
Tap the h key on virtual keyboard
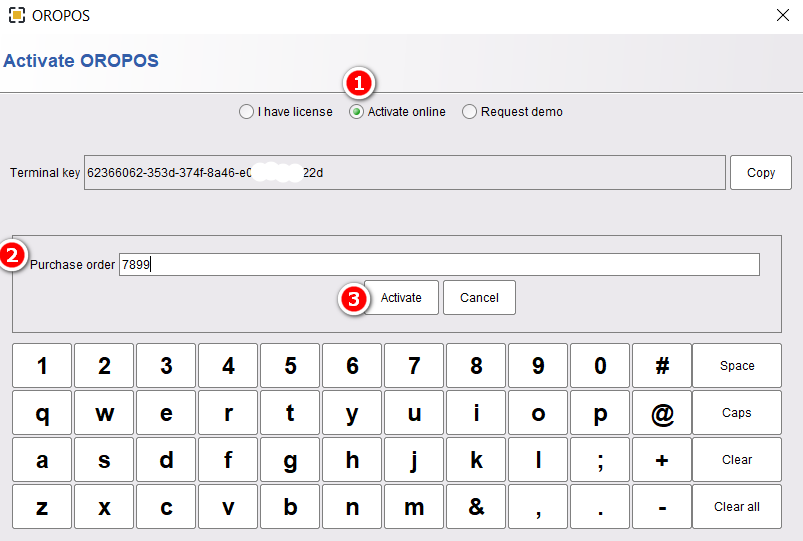(x=352, y=460)
